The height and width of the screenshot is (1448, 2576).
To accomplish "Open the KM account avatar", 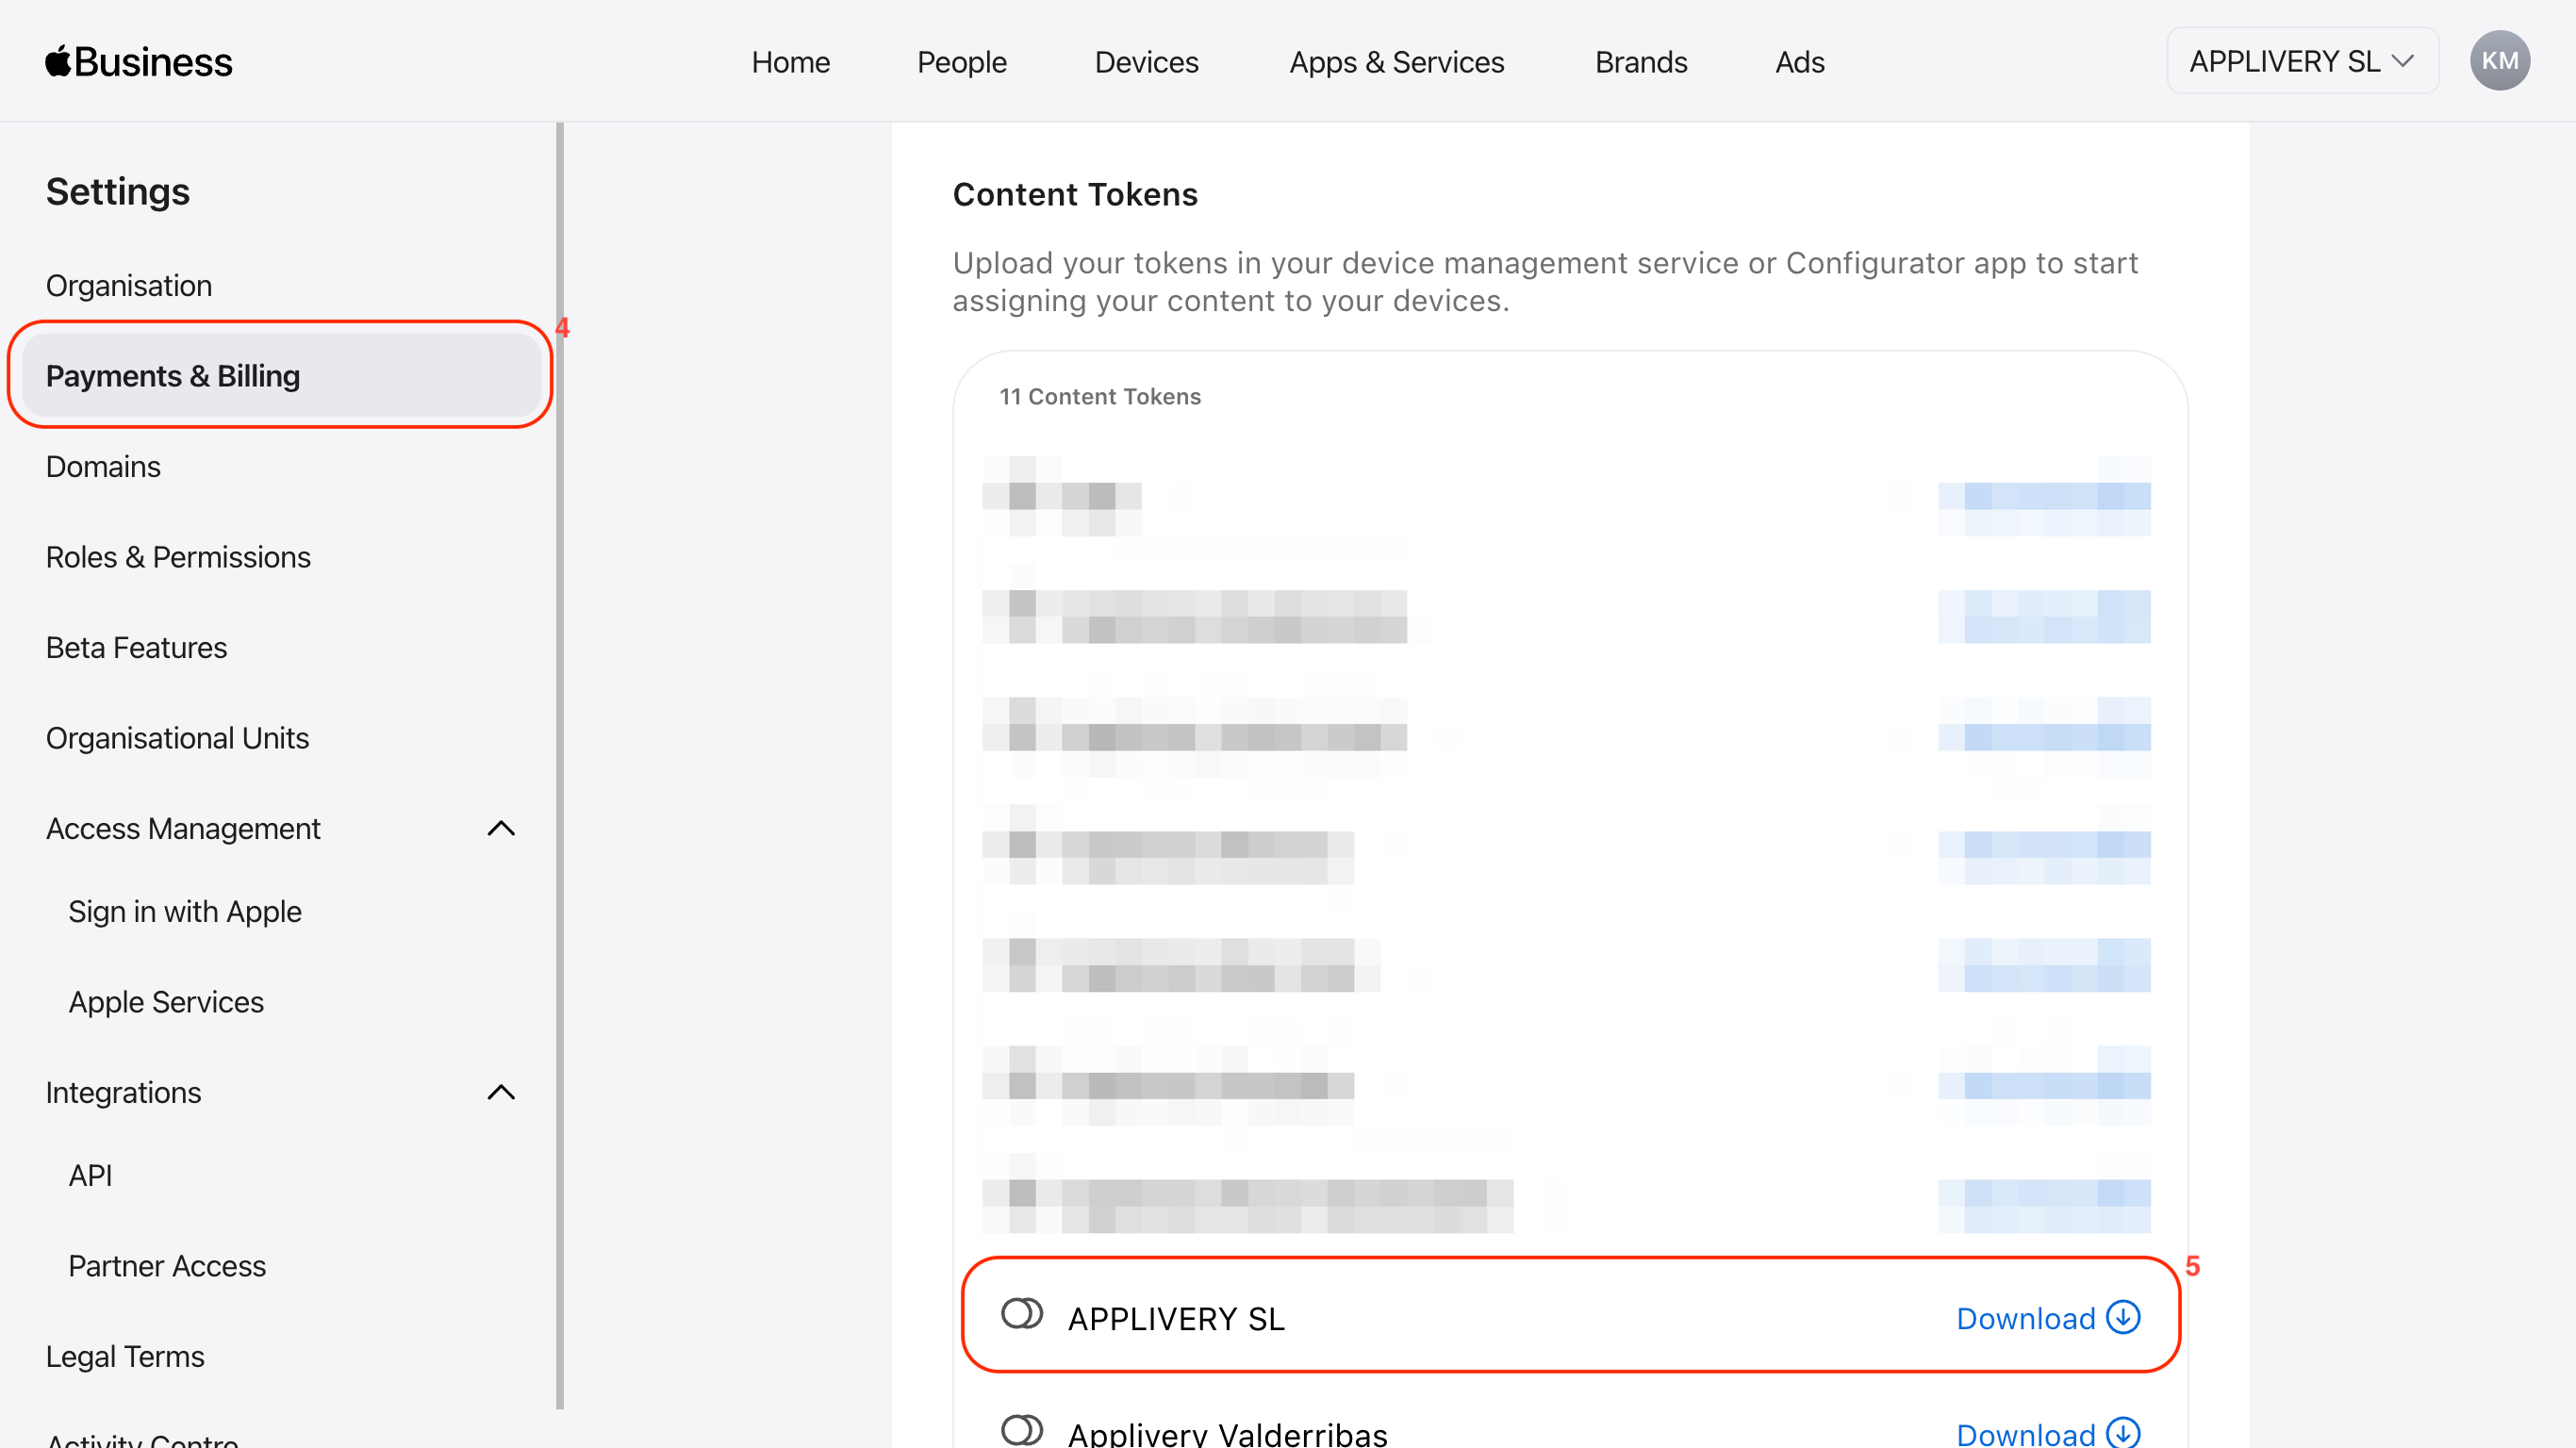I will (x=2499, y=61).
